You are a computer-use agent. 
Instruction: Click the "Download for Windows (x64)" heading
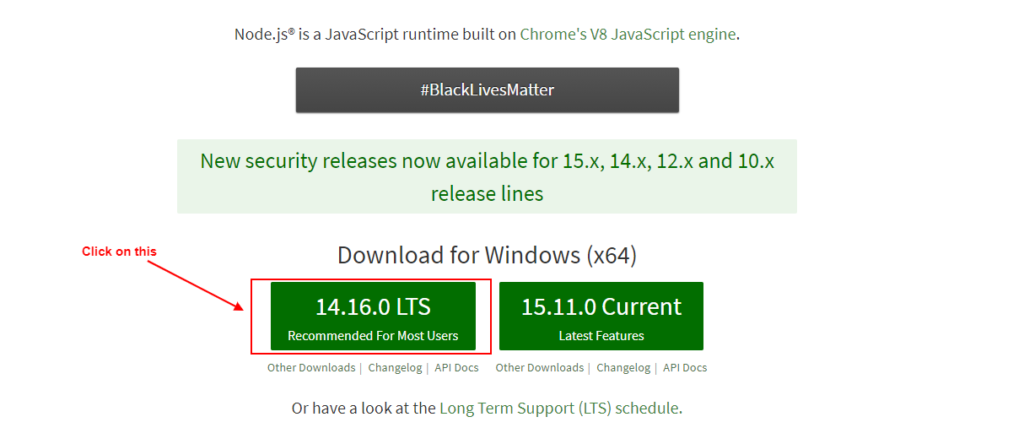487,255
